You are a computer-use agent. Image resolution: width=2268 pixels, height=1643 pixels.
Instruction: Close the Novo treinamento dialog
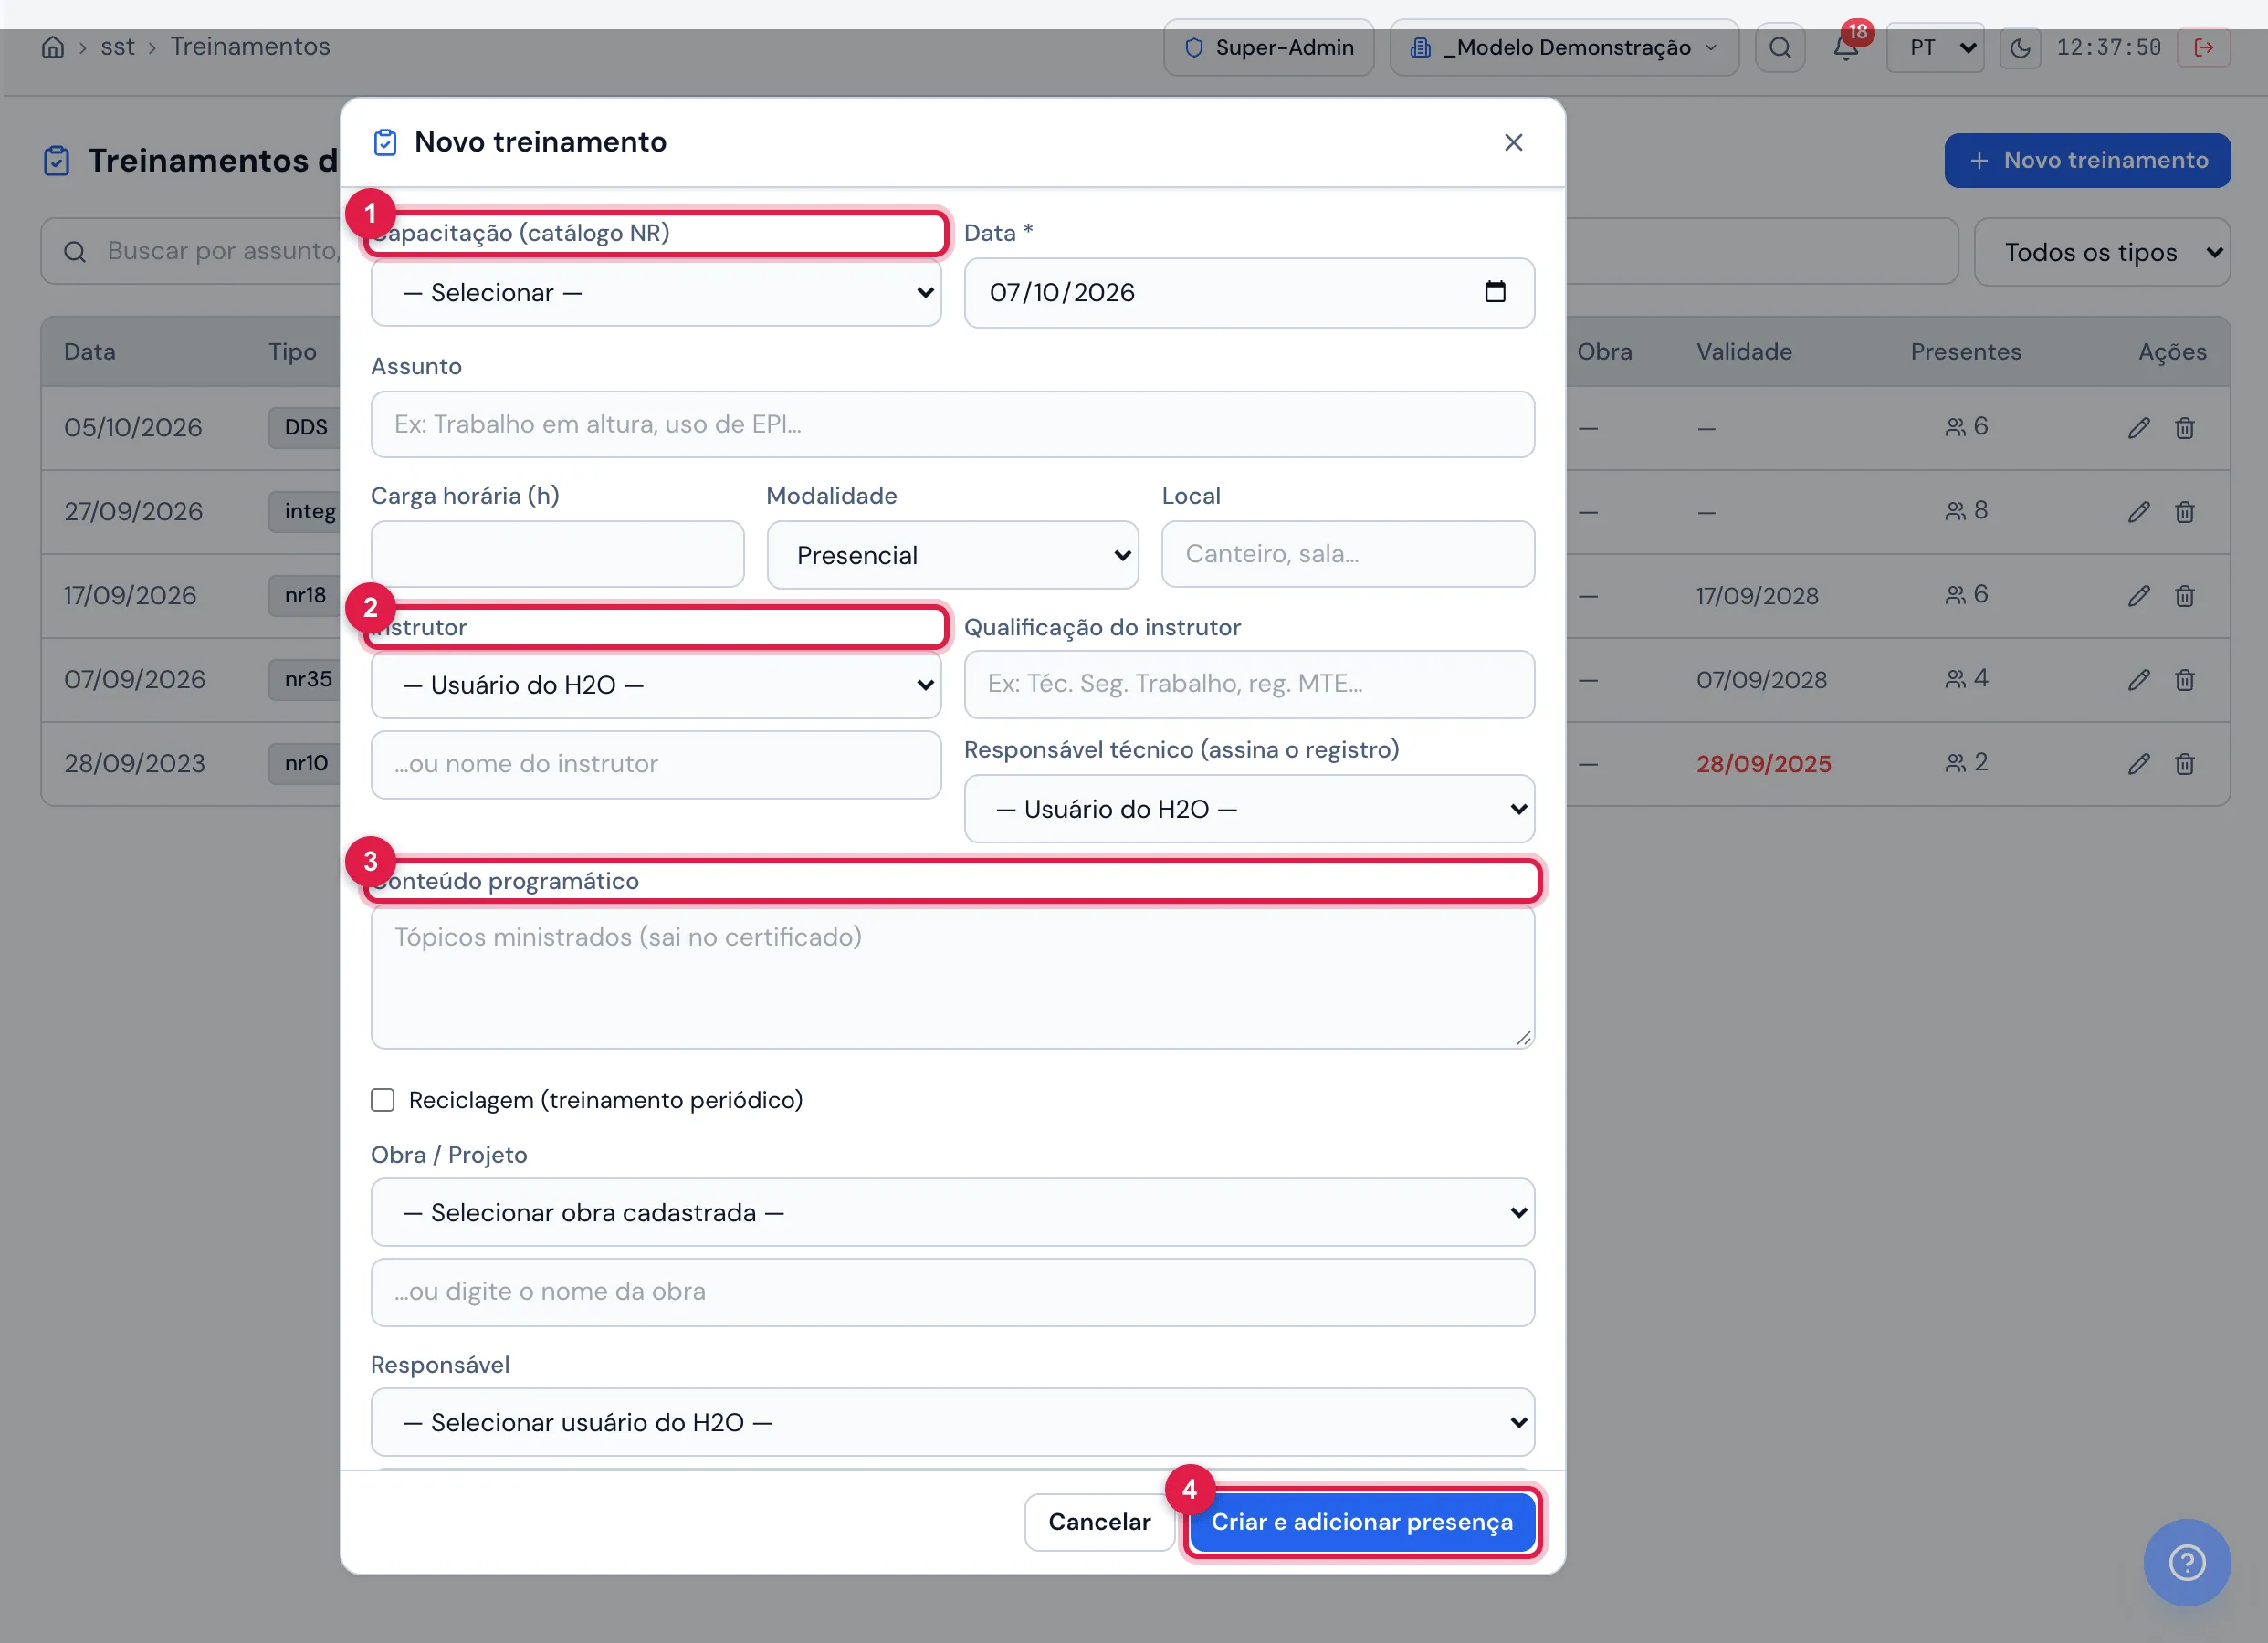[x=1513, y=142]
